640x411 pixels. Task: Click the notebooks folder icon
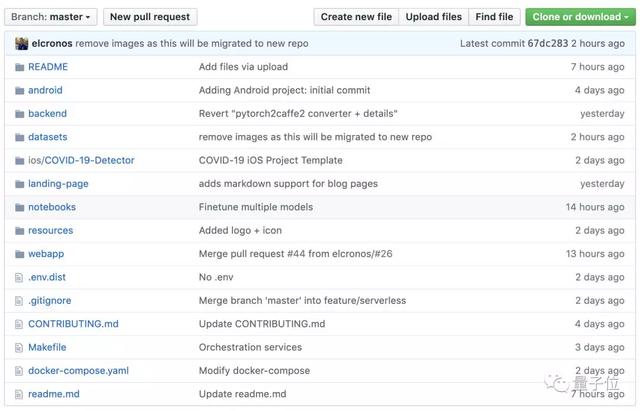pyautogui.click(x=19, y=207)
